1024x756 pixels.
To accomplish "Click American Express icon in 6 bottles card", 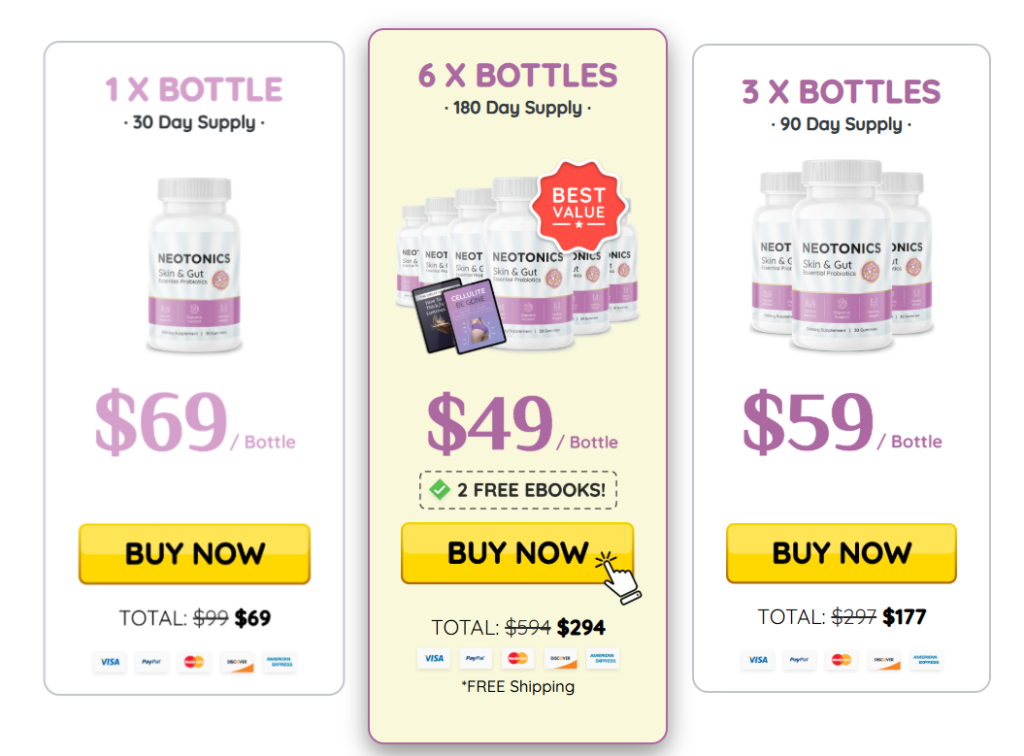I will (602, 659).
